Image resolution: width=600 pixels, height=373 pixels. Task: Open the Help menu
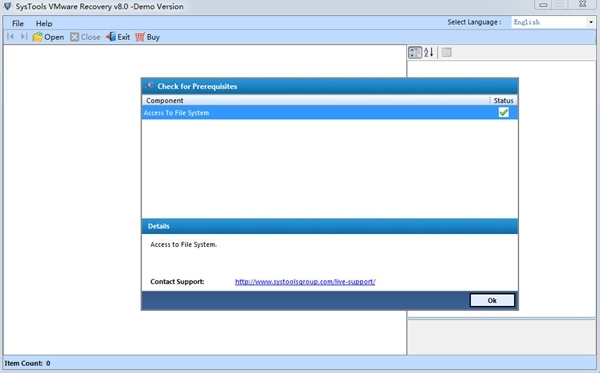44,23
